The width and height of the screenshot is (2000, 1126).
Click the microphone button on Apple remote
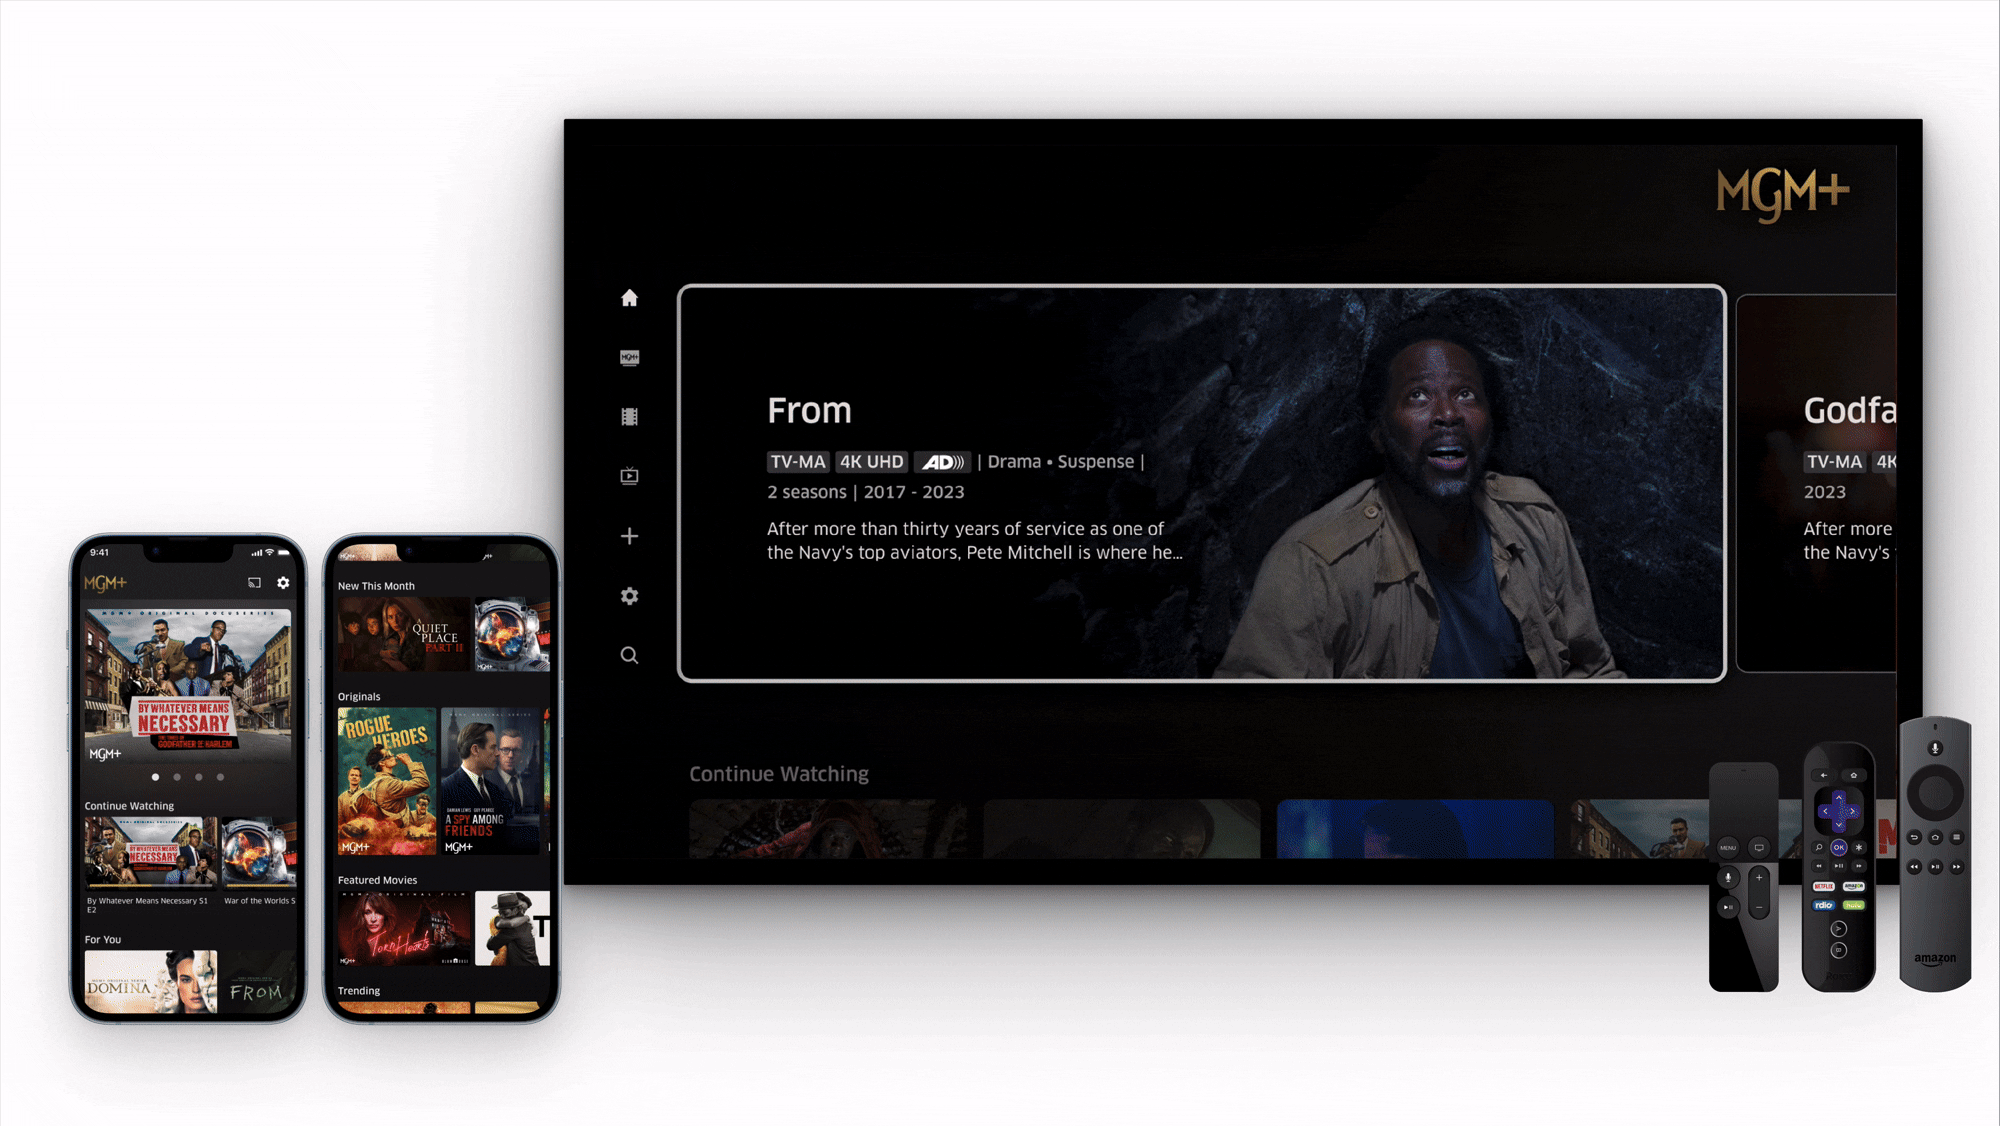tap(1728, 877)
